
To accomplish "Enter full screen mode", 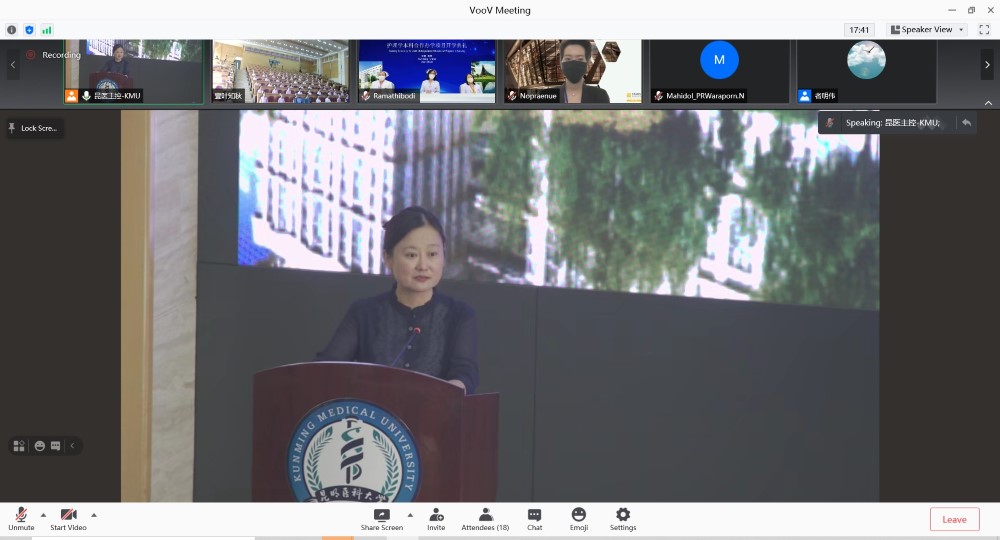I will click(x=984, y=30).
